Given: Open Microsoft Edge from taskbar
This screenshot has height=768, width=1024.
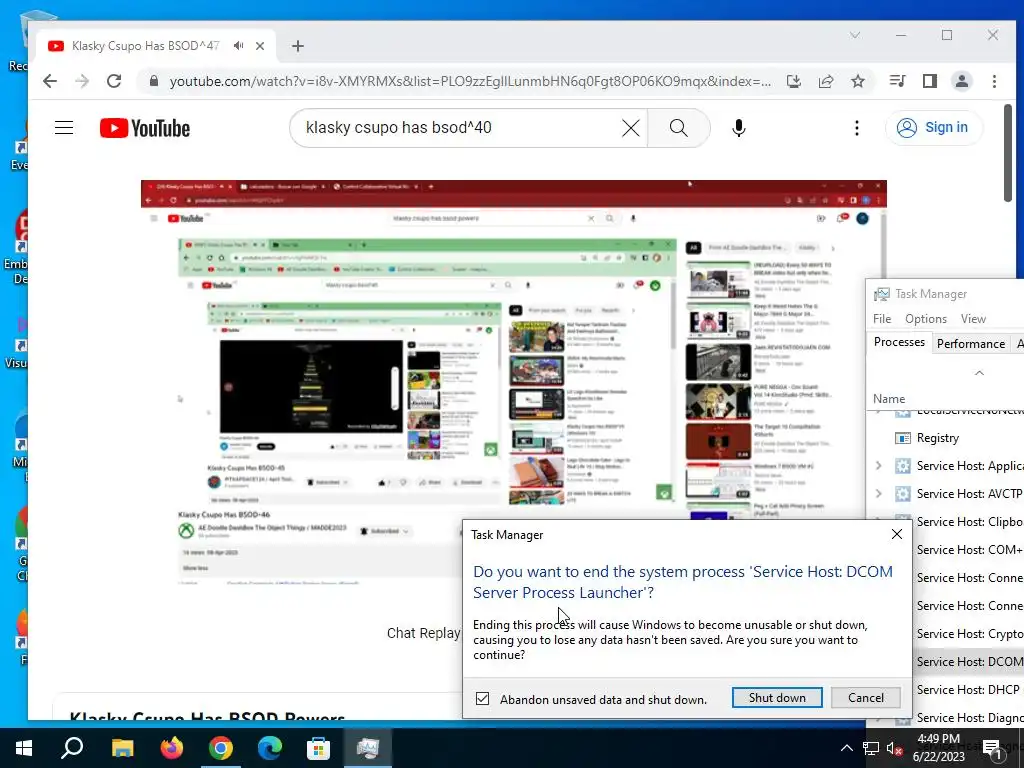Looking at the screenshot, I should tap(270, 748).
